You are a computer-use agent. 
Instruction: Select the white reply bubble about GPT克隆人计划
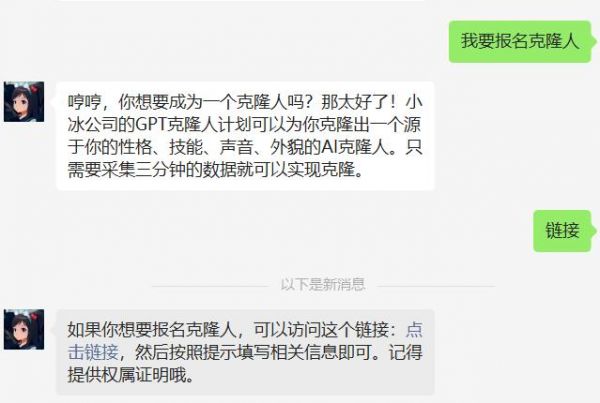point(245,136)
